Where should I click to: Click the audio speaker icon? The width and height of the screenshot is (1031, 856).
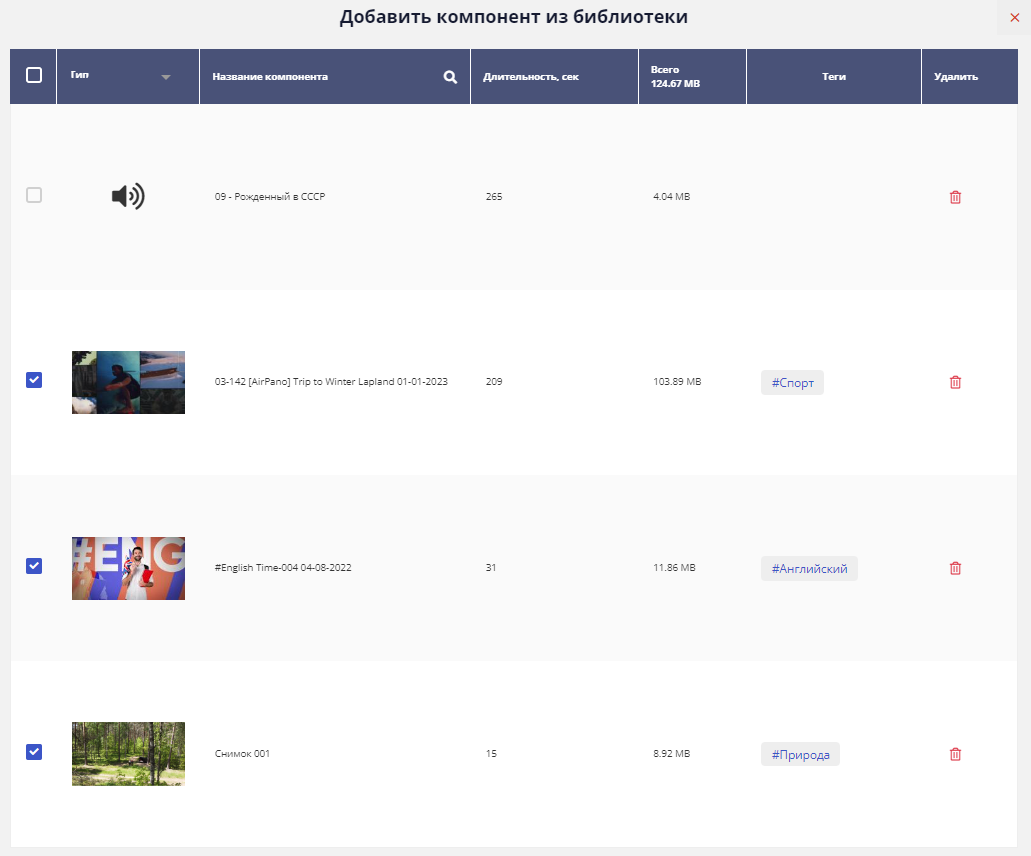click(x=128, y=197)
